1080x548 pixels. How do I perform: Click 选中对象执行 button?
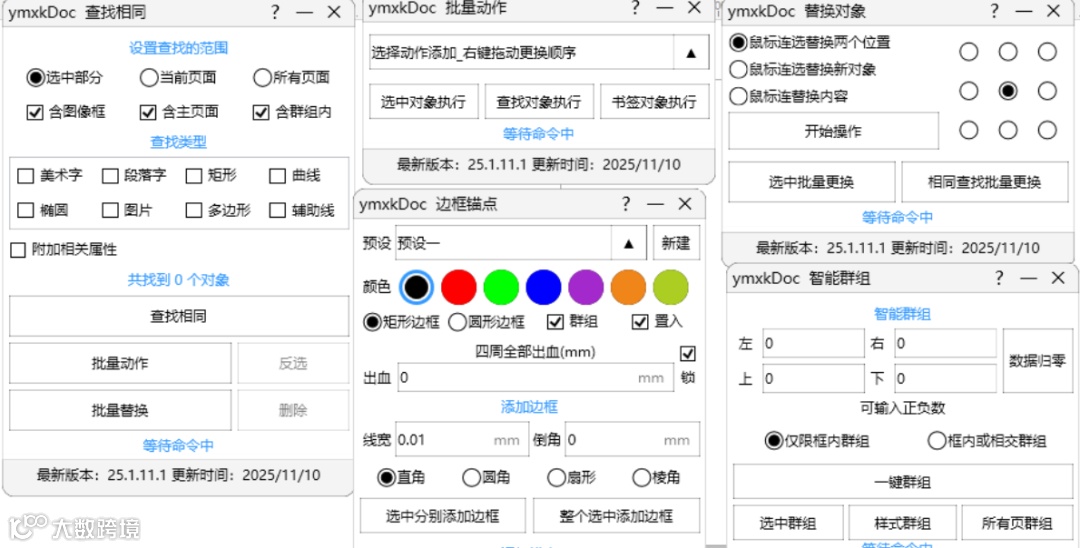click(424, 103)
